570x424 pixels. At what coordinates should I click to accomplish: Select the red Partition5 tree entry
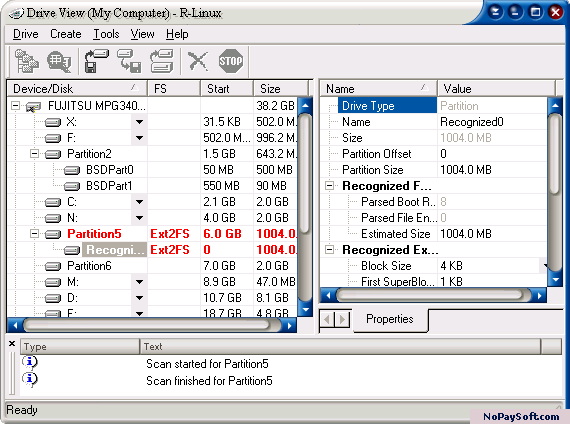pyautogui.click(x=94, y=234)
